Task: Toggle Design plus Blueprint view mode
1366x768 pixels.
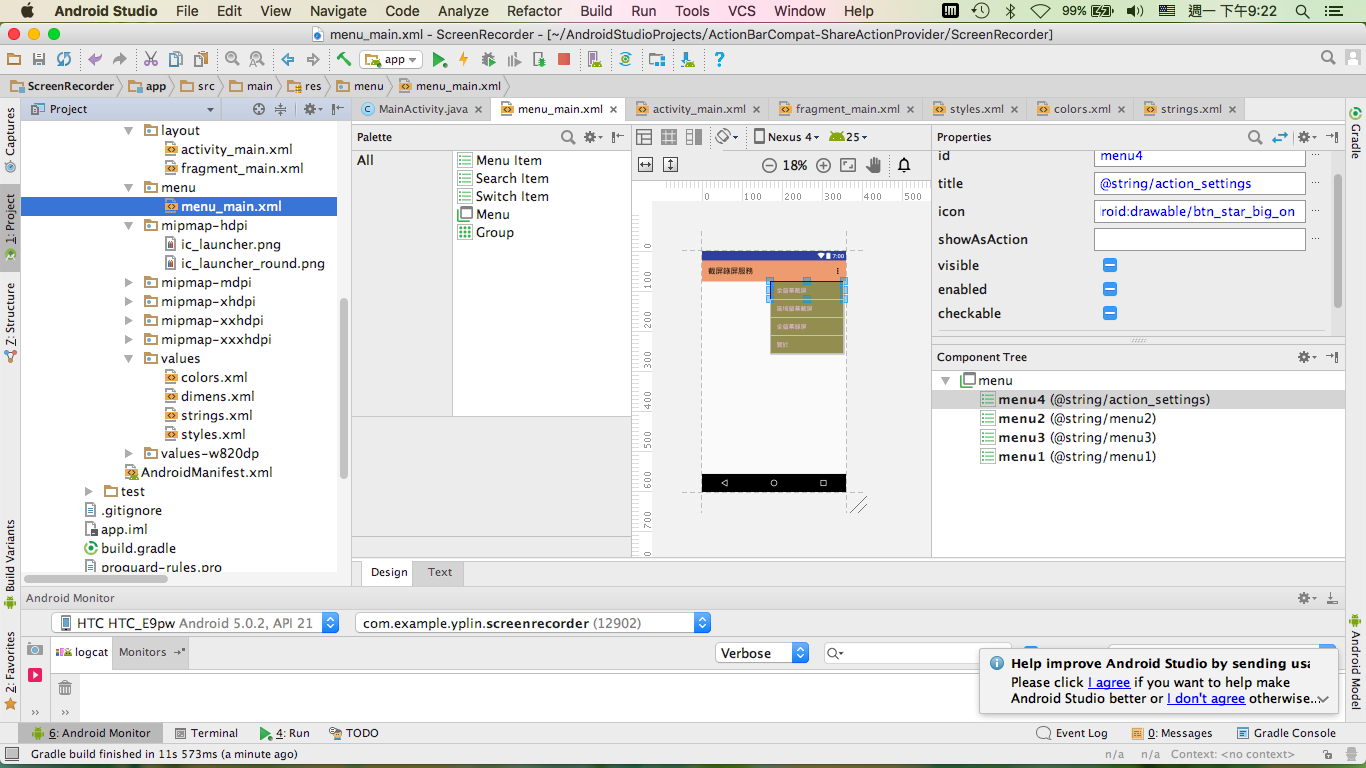Action: 692,137
